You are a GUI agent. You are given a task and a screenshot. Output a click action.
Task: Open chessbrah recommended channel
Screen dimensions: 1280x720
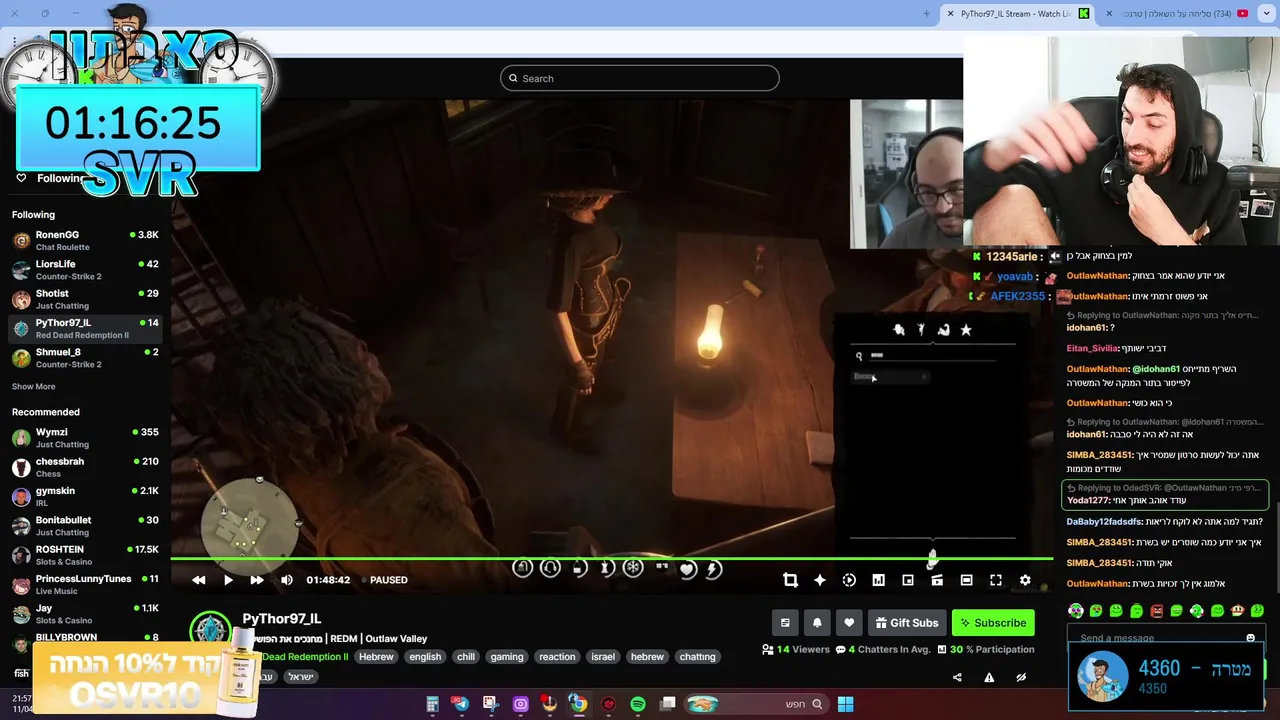(85, 467)
